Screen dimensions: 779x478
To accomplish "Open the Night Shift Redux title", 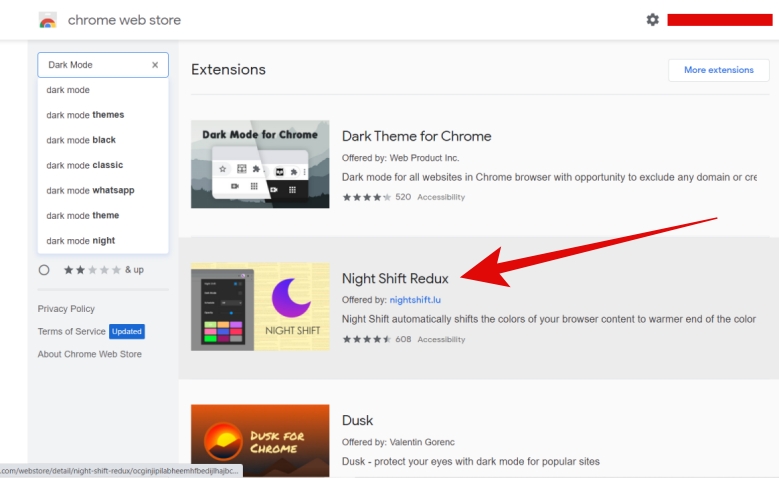I will pyautogui.click(x=395, y=279).
